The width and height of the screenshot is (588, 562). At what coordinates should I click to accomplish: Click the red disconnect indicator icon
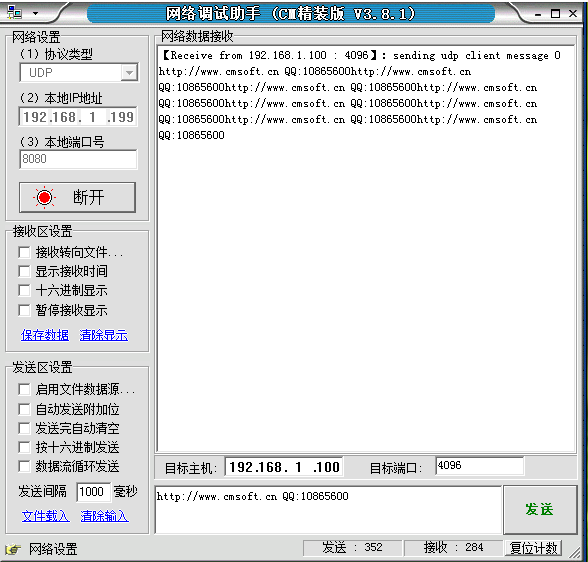point(45,197)
